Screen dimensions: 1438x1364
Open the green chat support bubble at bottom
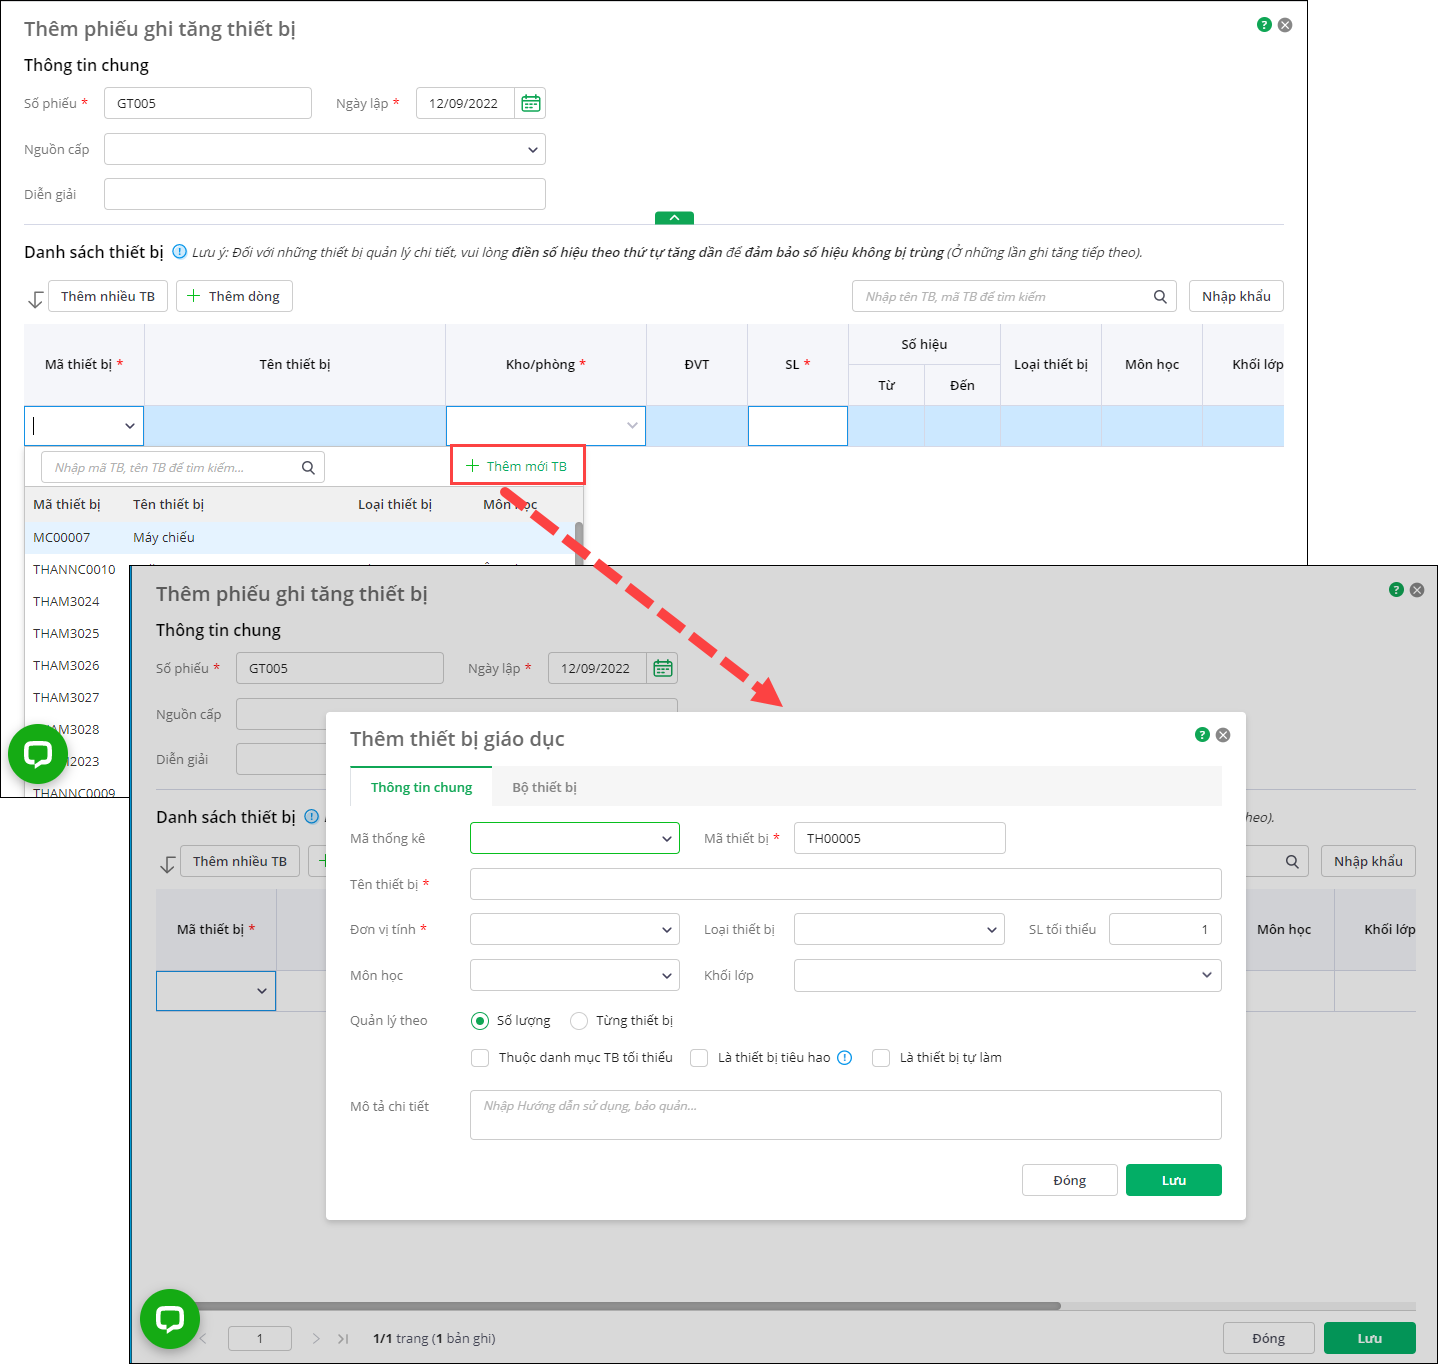click(x=170, y=1318)
